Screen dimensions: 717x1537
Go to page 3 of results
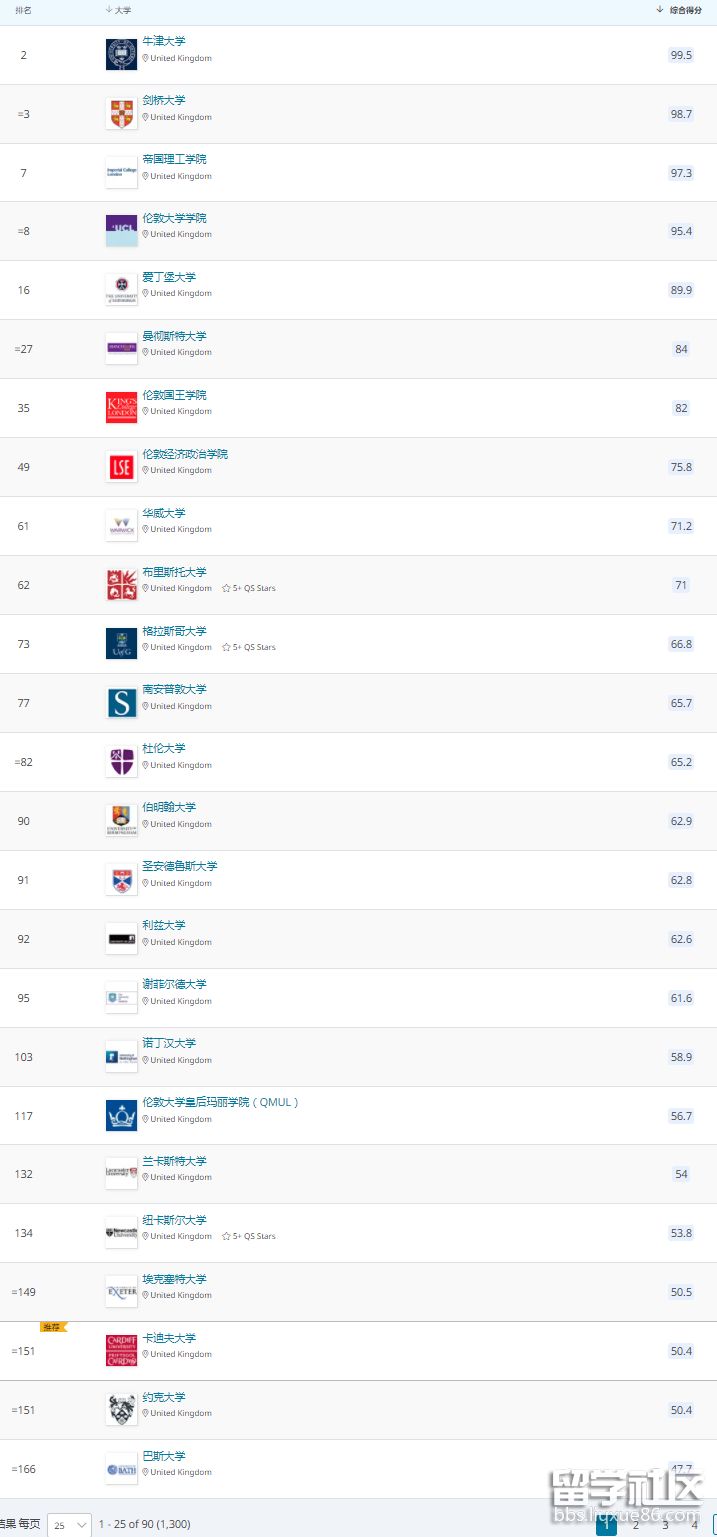coord(665,1525)
